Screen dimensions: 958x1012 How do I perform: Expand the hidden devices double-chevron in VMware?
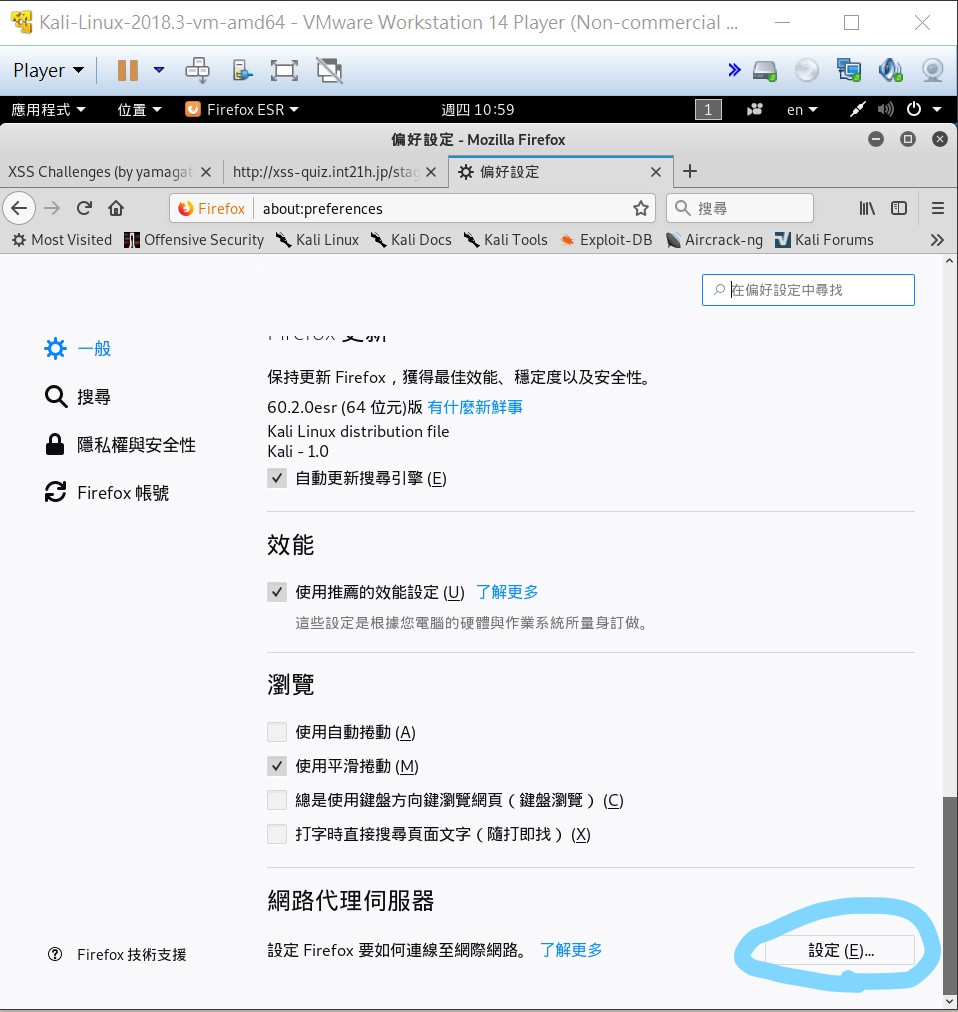tap(734, 70)
